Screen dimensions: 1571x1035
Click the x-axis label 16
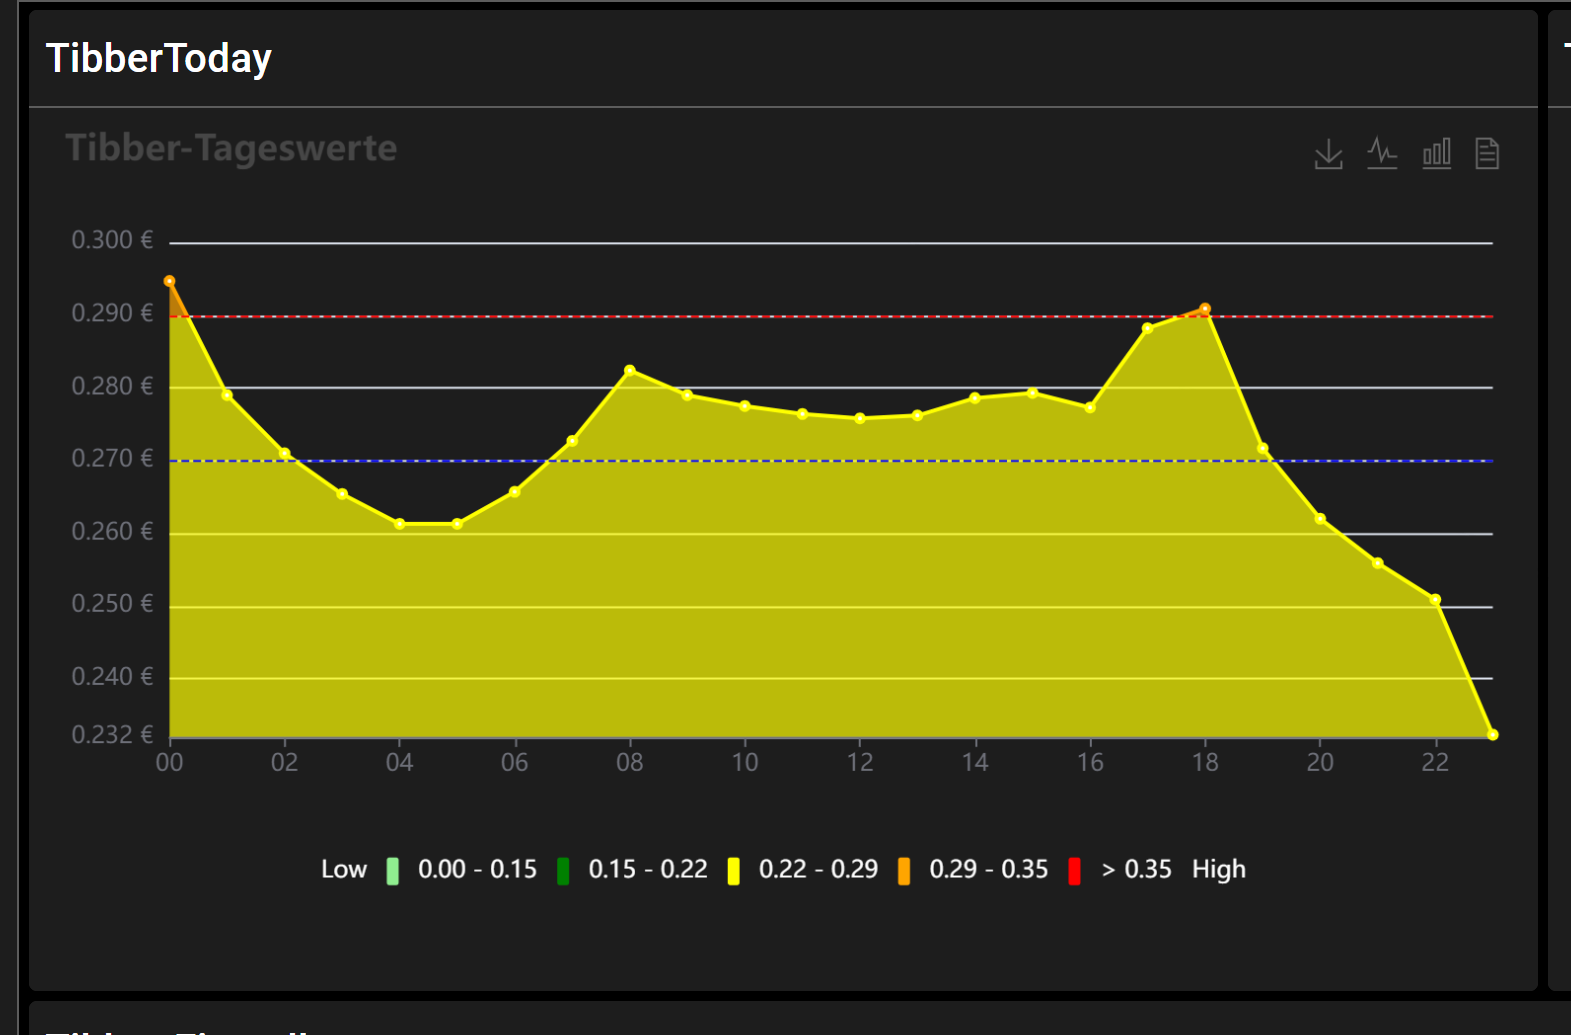pyautogui.click(x=1090, y=762)
